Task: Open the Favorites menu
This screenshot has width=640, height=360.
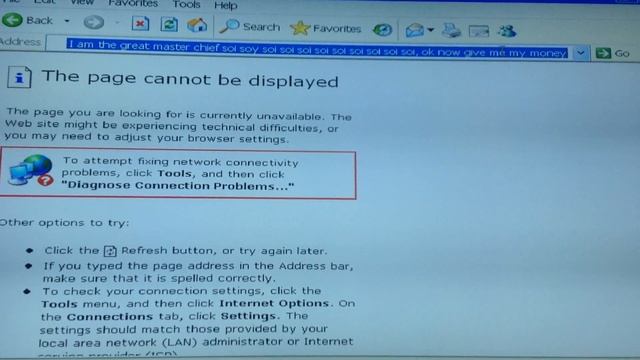Action: point(133,4)
